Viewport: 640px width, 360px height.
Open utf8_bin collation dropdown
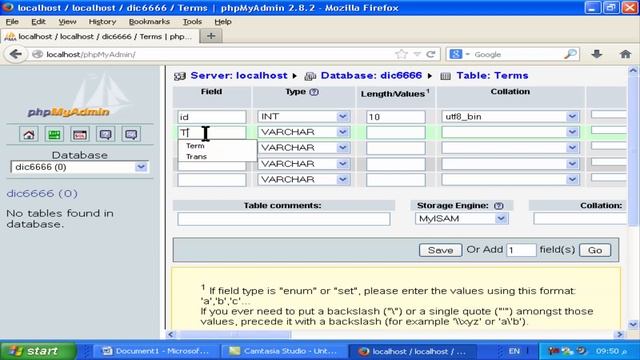click(572, 117)
